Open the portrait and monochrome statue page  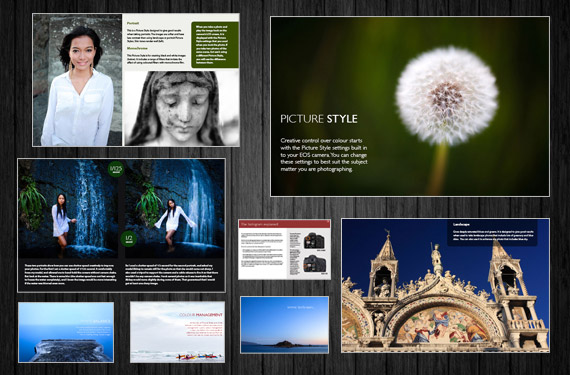tap(136, 80)
